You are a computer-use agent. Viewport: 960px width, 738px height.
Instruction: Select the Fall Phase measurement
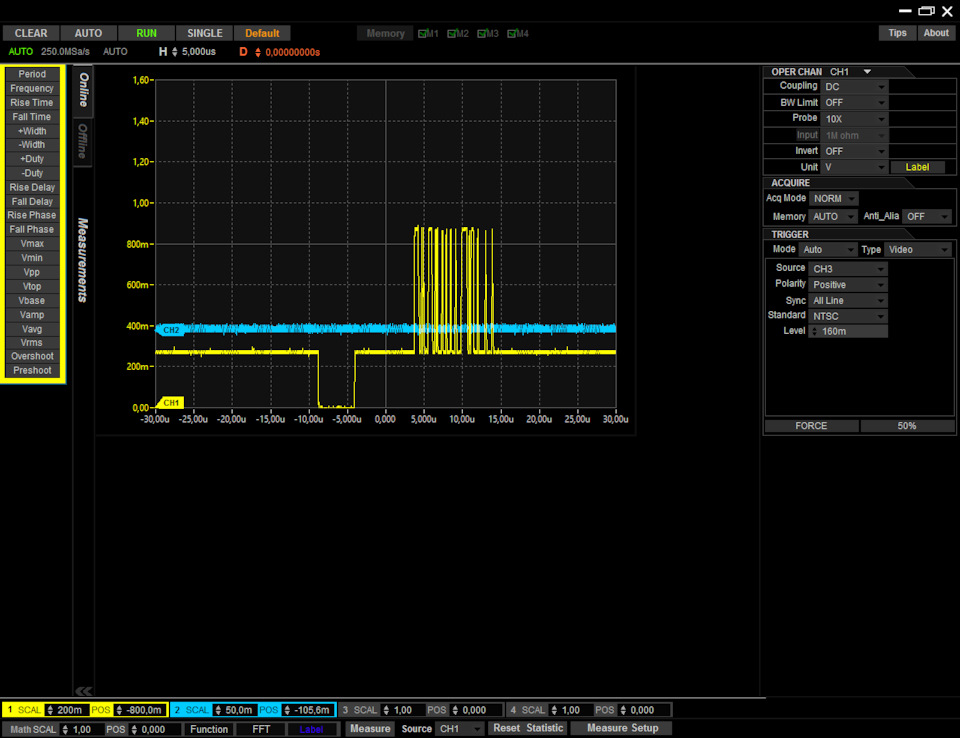pyautogui.click(x=32, y=230)
